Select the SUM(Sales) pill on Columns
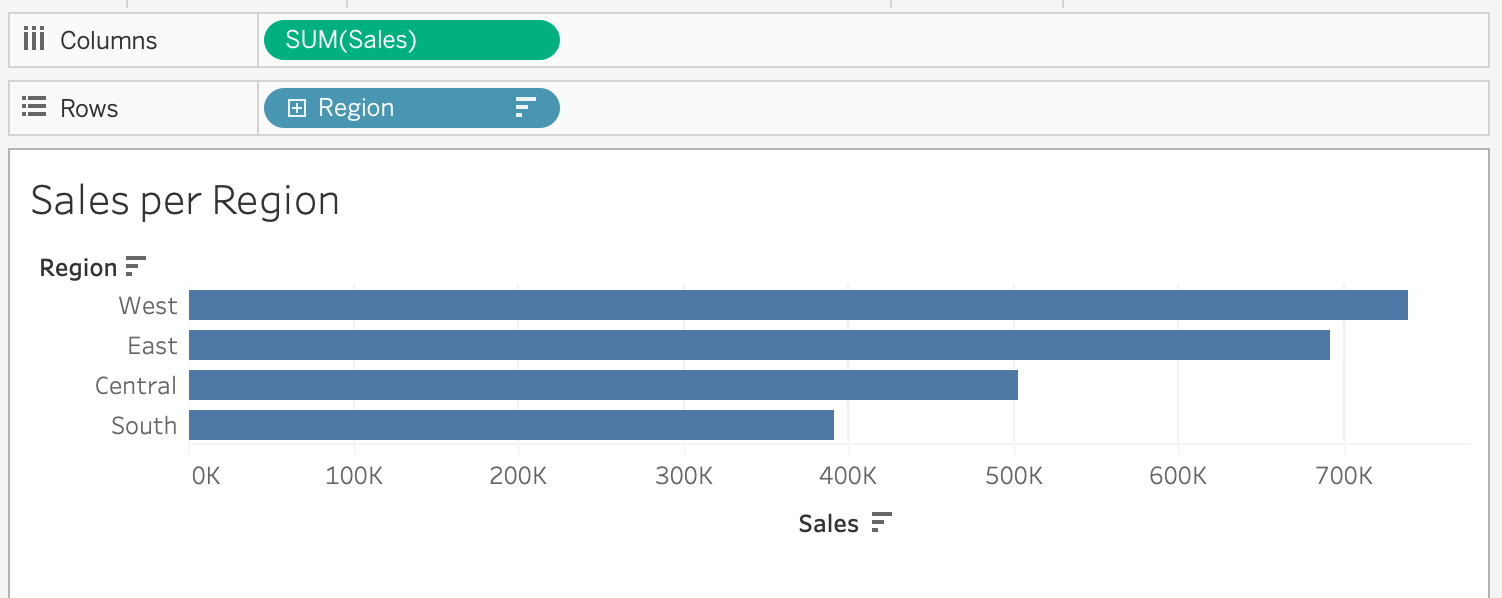Screen dimensions: 1502x598 [411, 40]
